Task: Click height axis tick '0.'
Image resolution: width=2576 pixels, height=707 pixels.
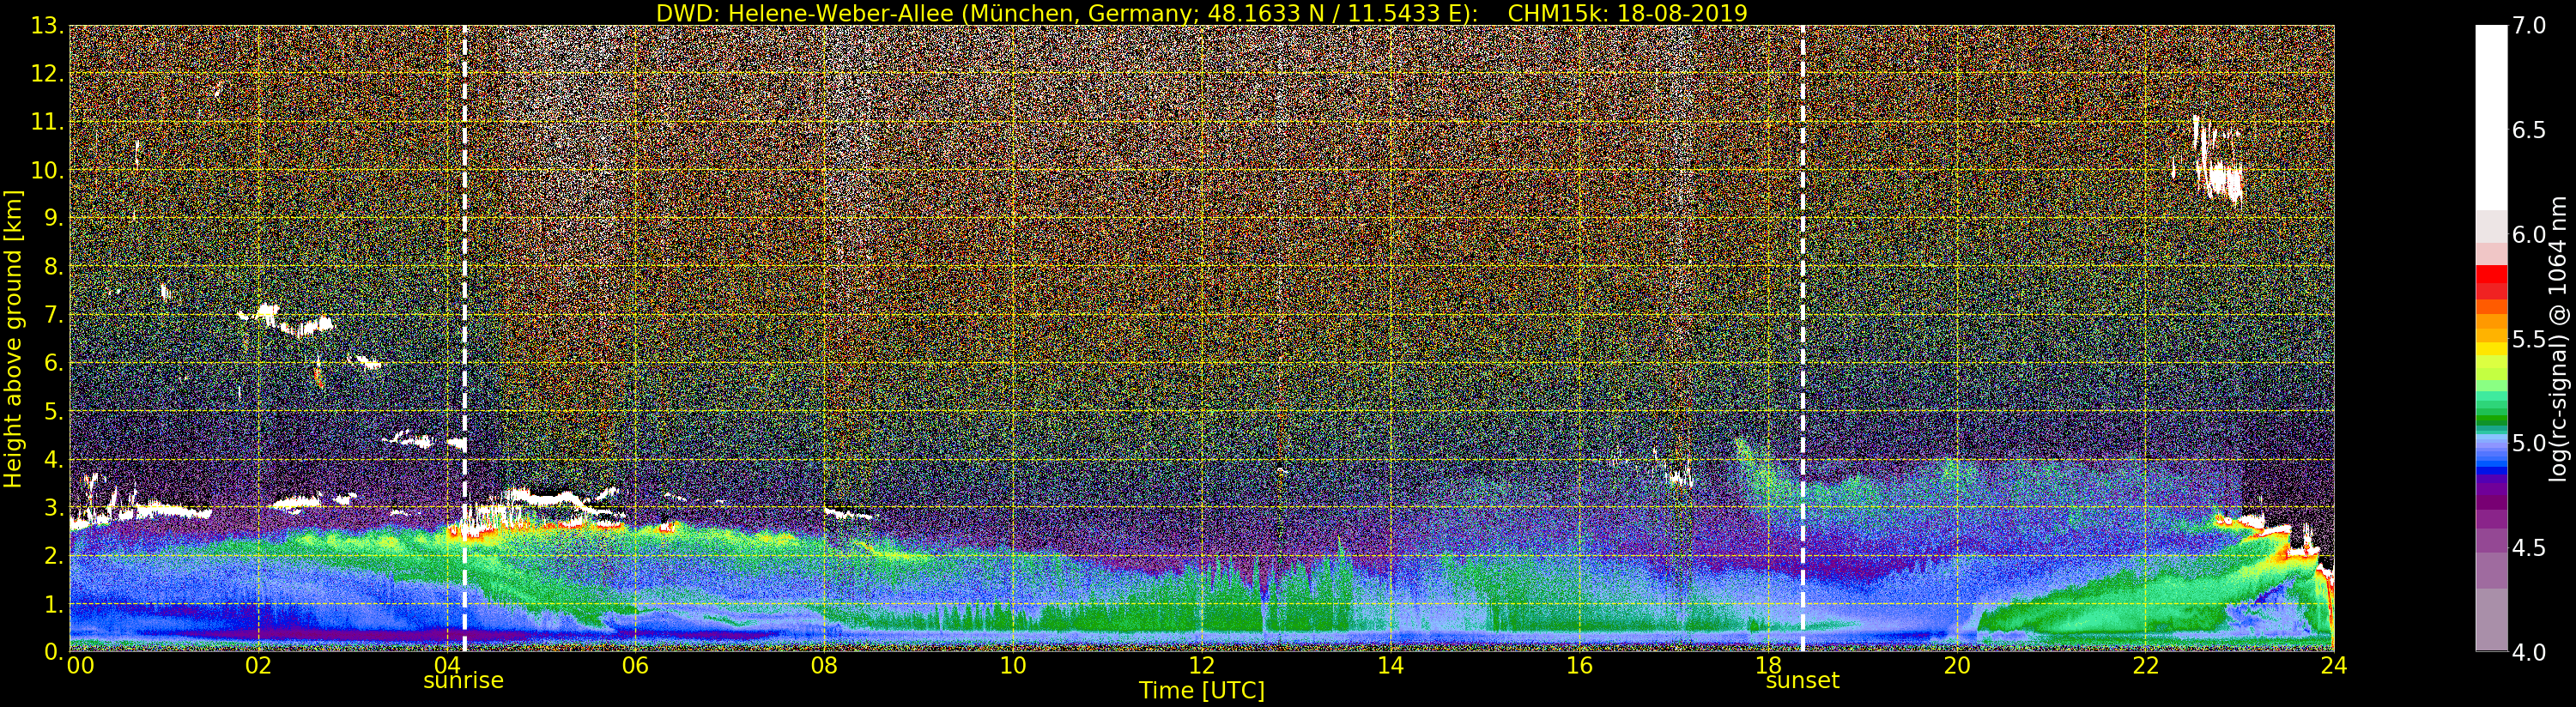Action: pos(53,651)
